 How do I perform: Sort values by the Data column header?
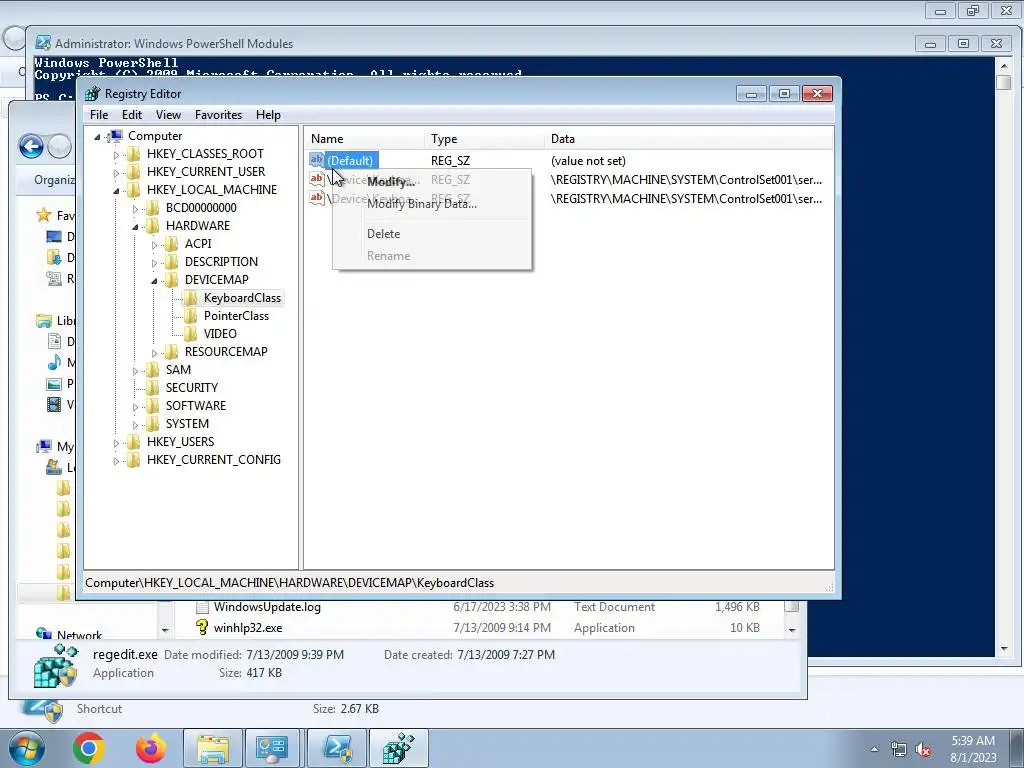pyautogui.click(x=689, y=139)
